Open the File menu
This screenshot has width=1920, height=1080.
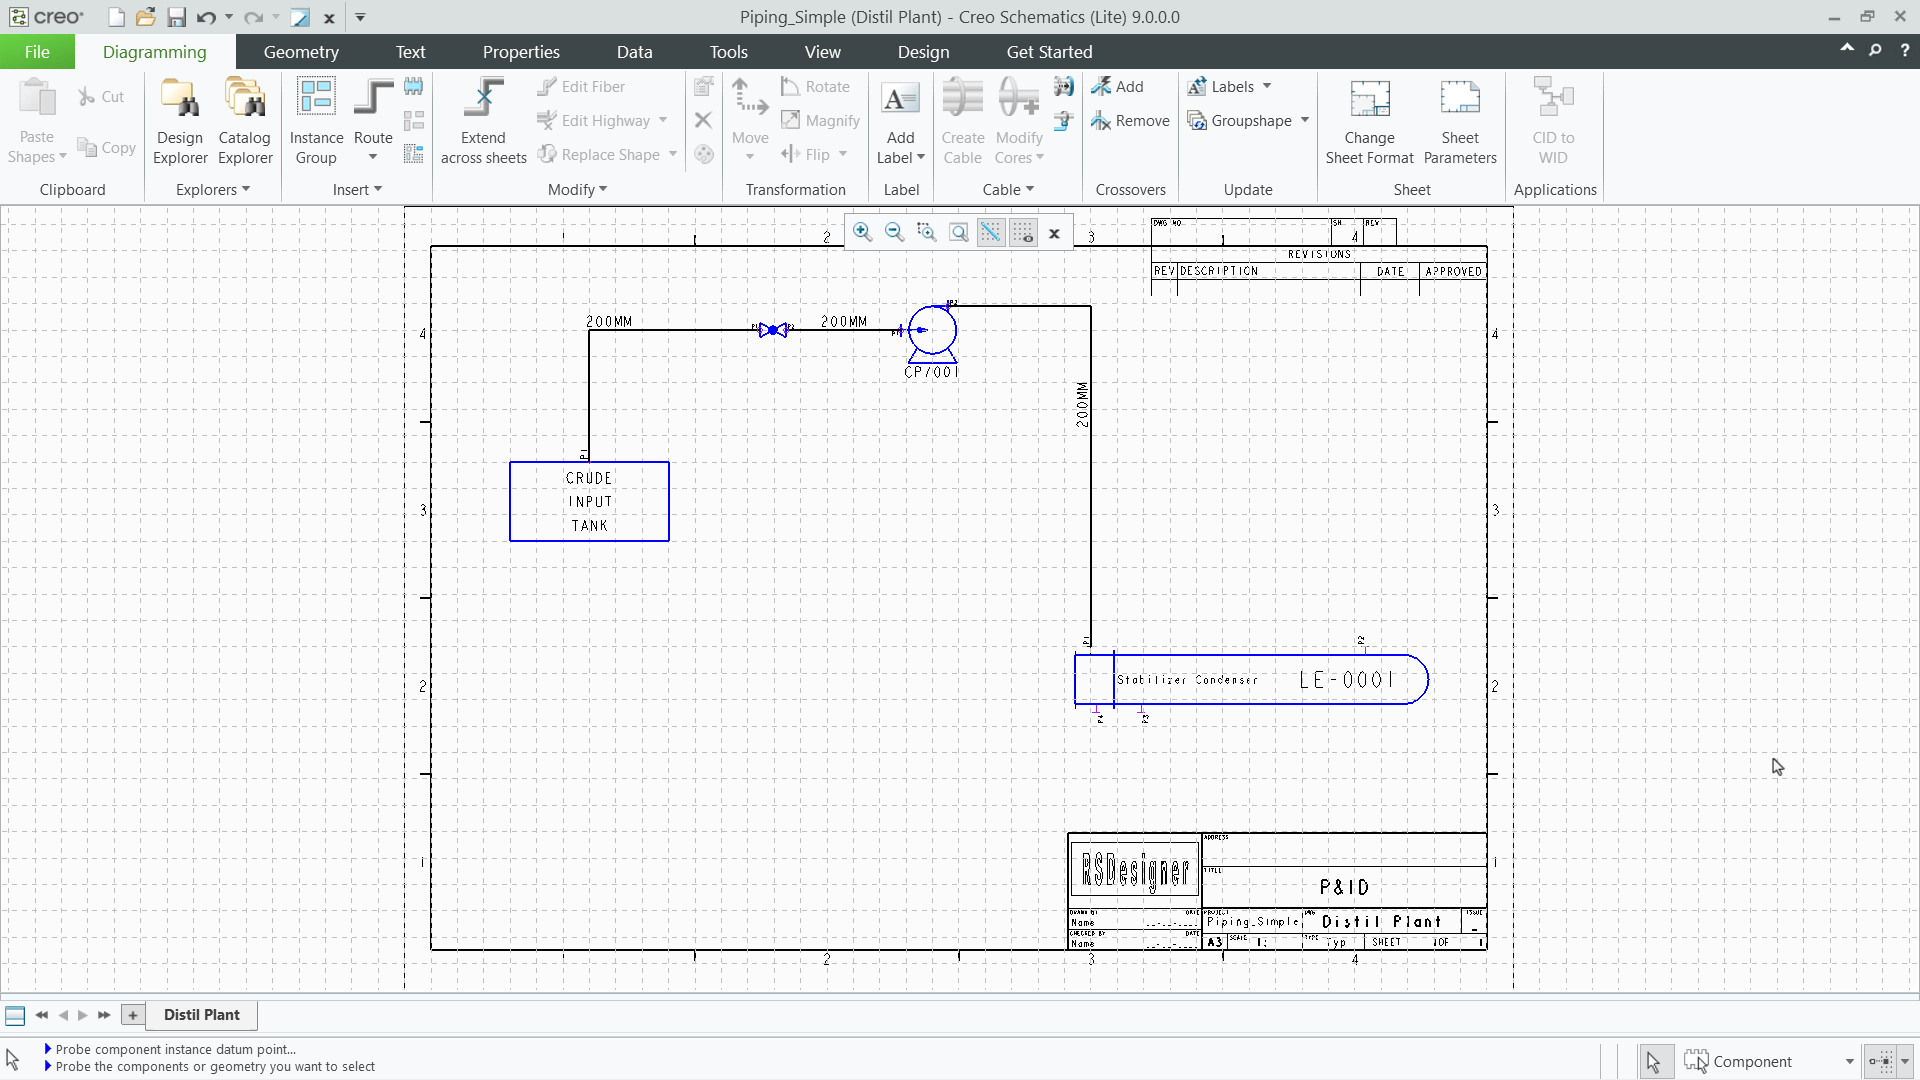click(x=37, y=52)
